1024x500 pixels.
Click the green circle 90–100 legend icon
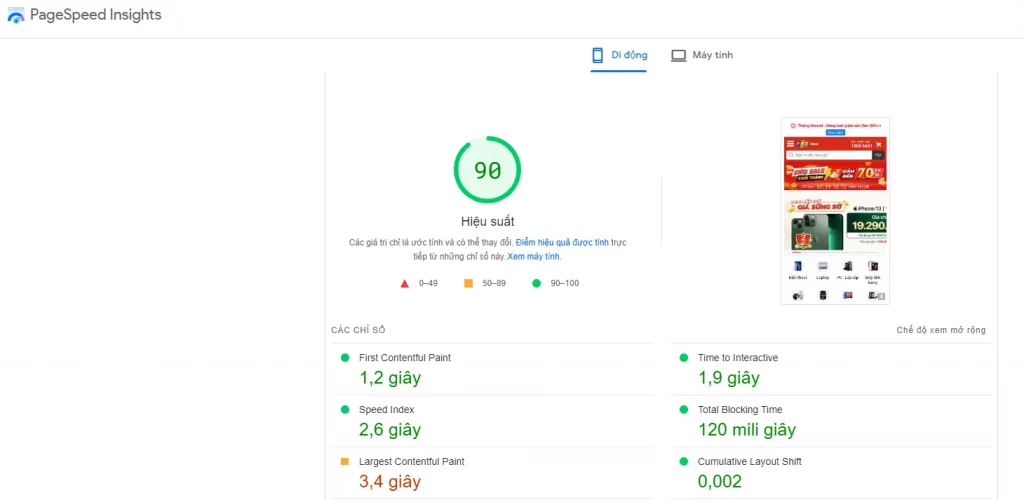[537, 283]
